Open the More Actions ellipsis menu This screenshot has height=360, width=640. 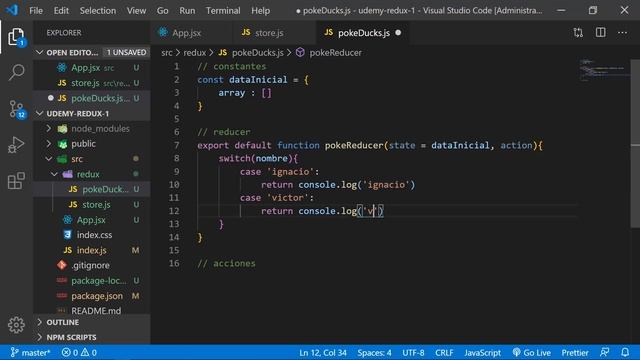[x=622, y=33]
